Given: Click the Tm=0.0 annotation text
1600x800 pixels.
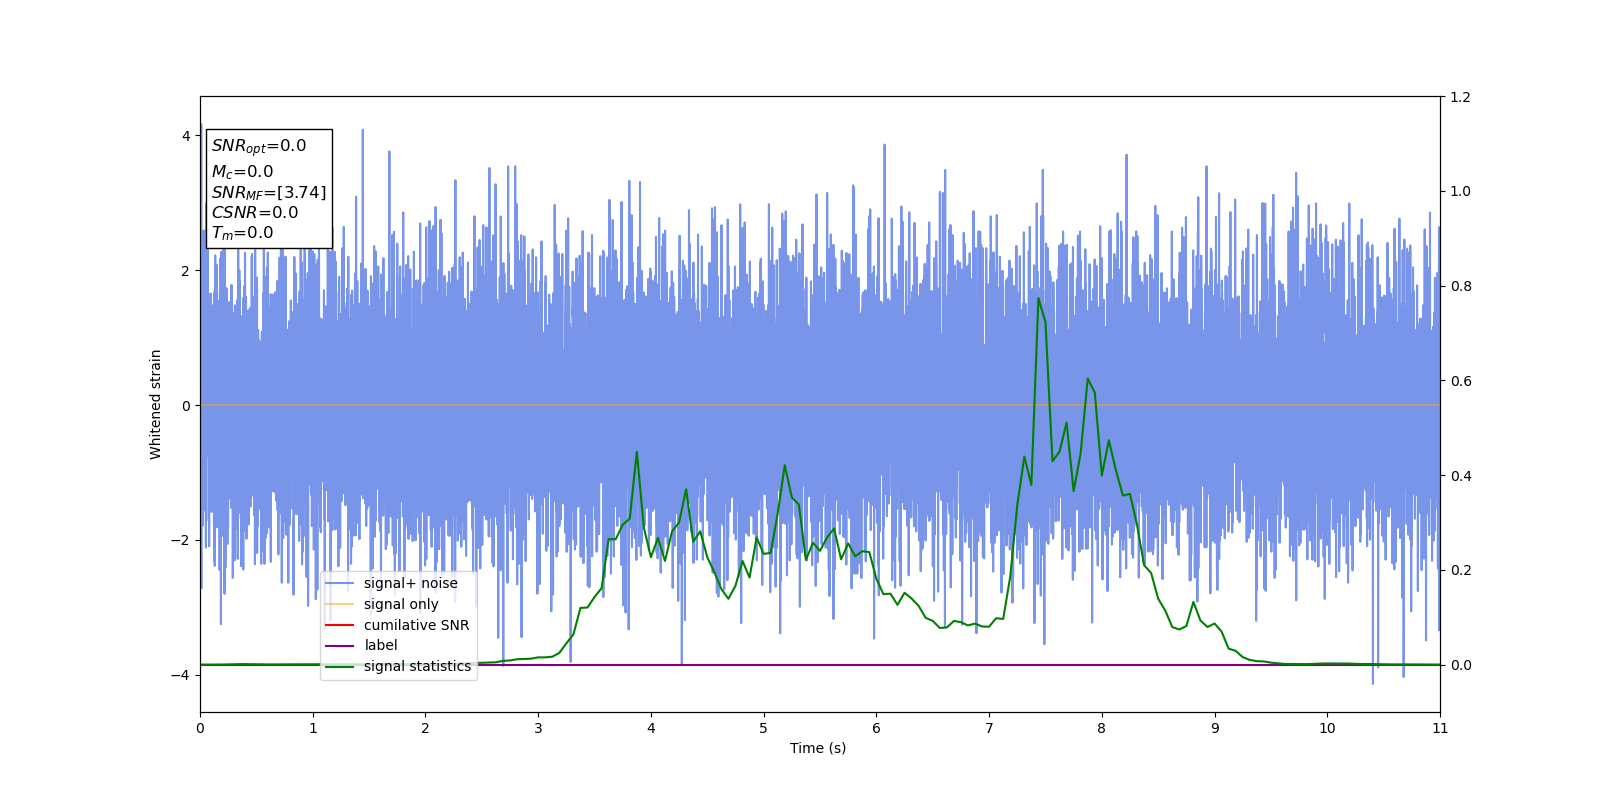Looking at the screenshot, I should (x=242, y=233).
